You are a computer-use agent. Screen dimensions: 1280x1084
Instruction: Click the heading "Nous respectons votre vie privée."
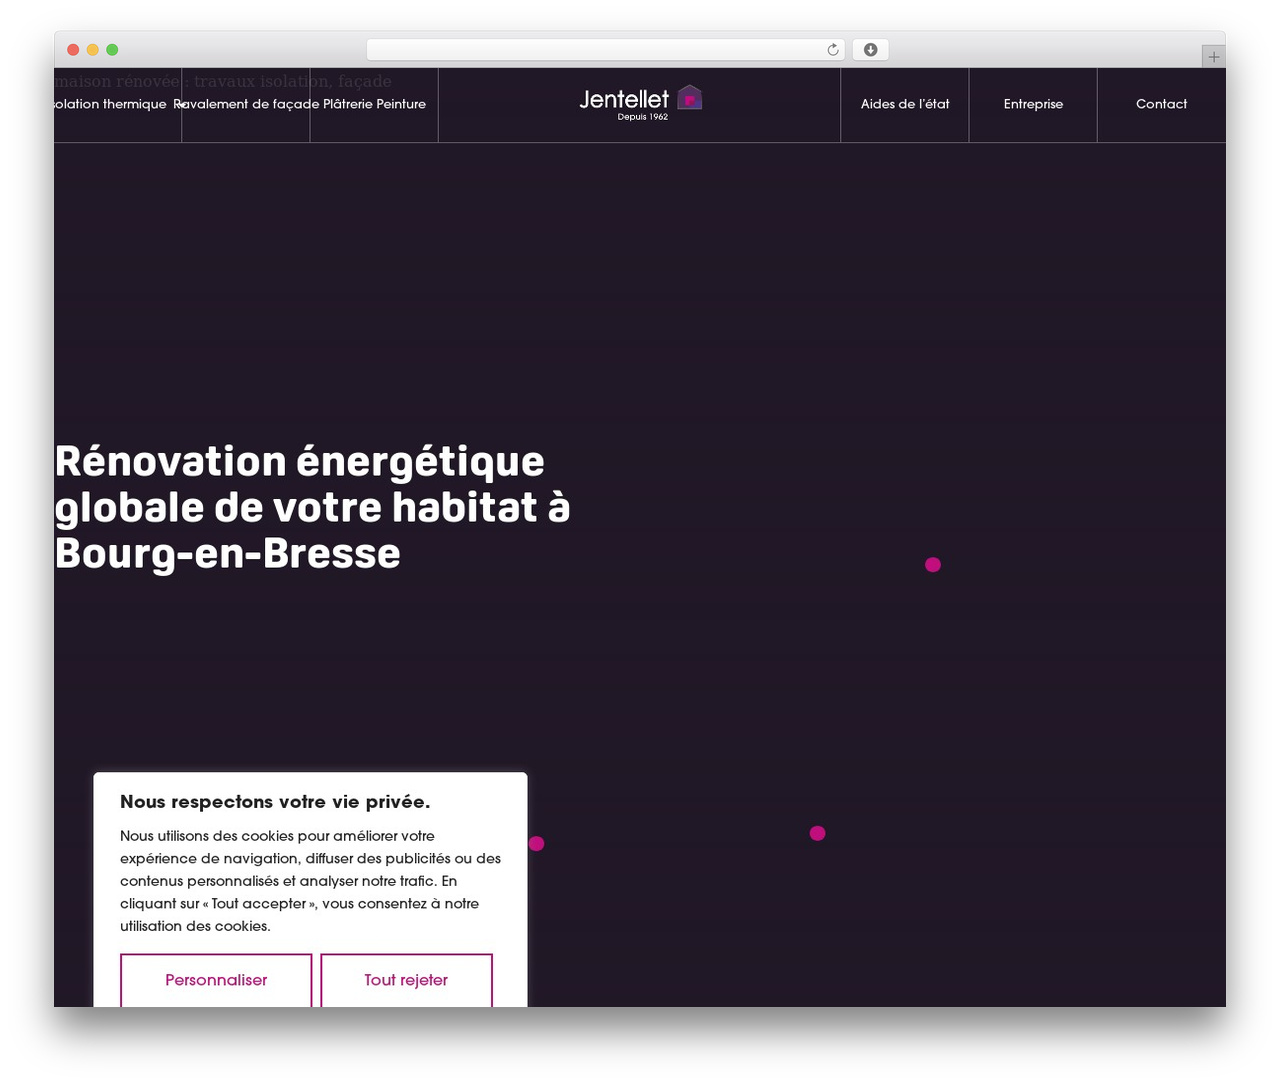coord(275,802)
